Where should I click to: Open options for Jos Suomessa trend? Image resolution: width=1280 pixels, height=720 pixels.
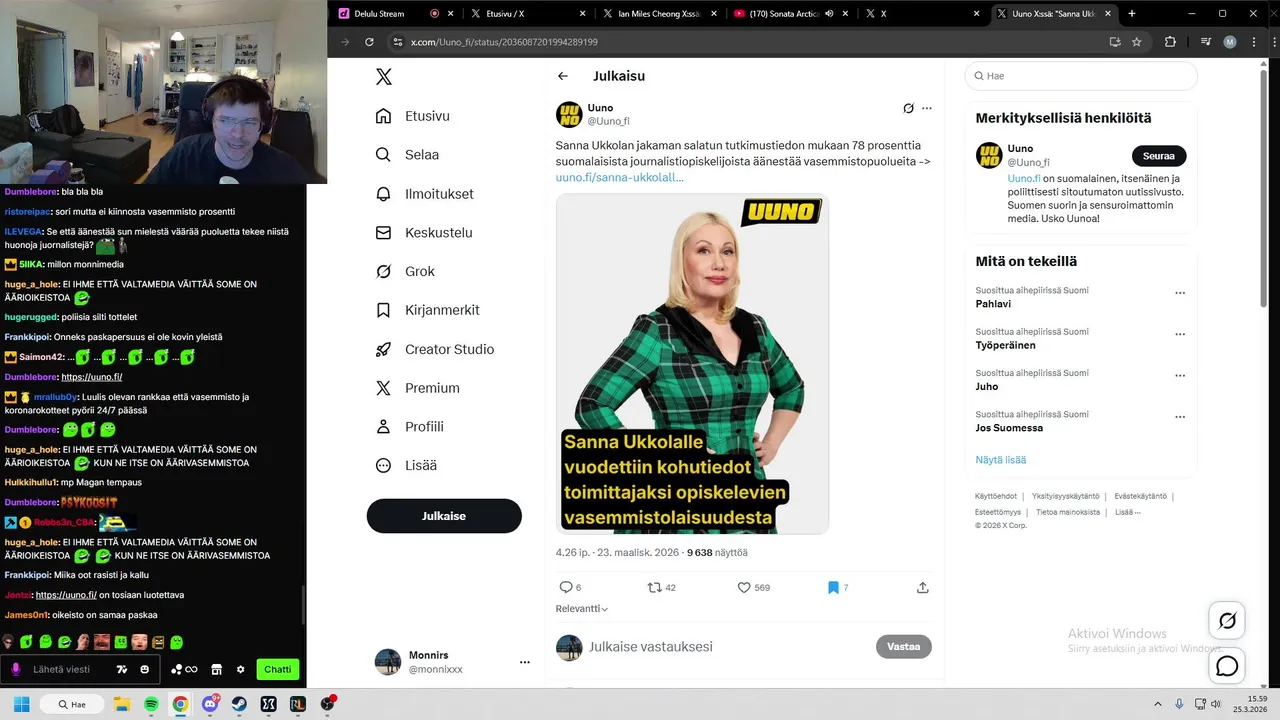pyautogui.click(x=1180, y=417)
